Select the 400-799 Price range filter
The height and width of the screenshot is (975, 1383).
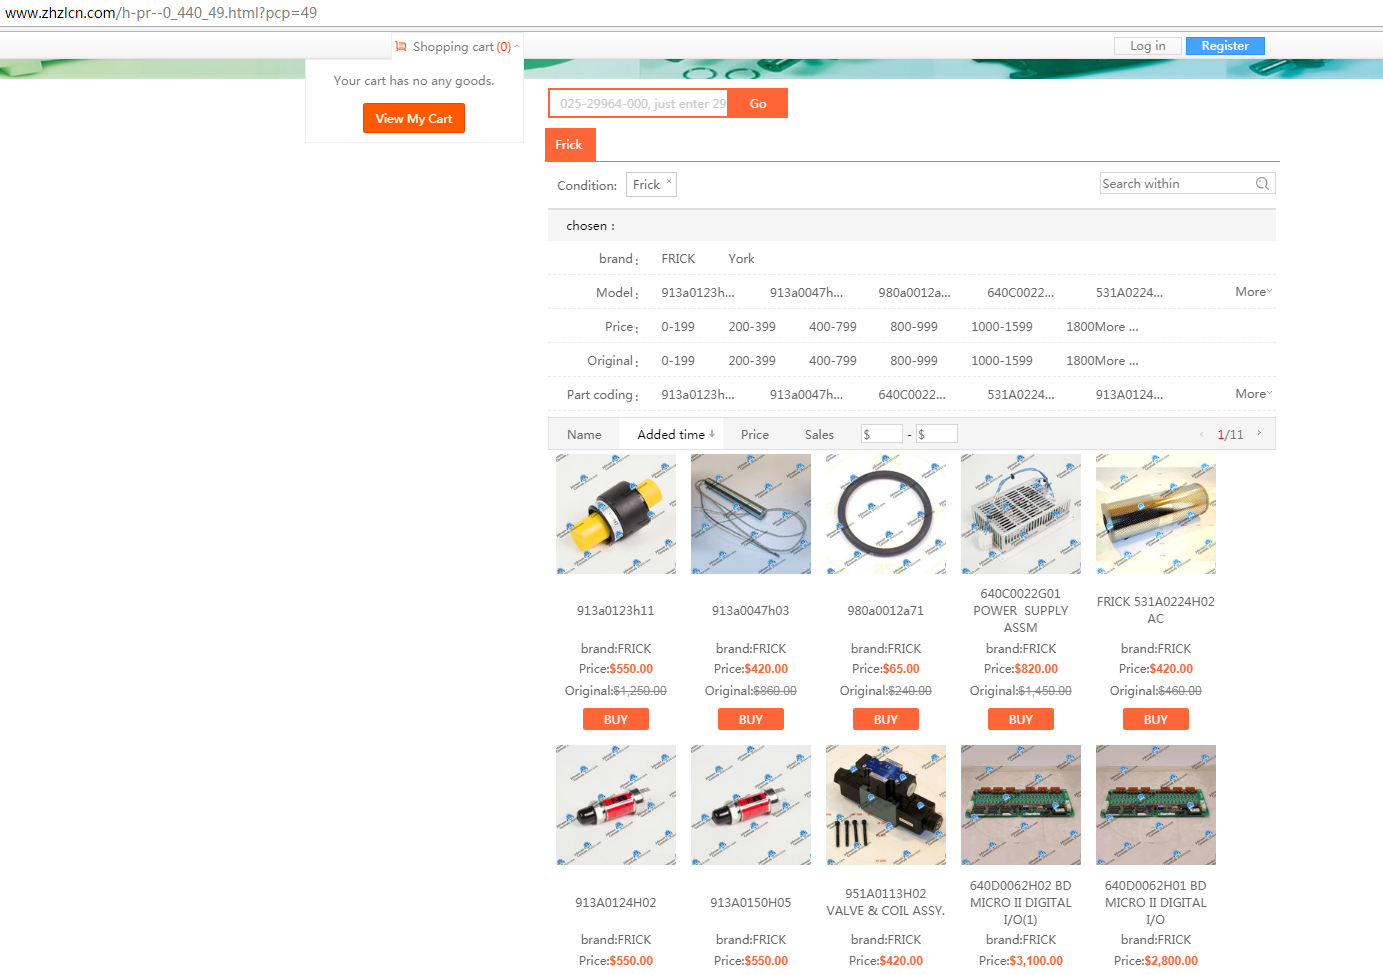[x=832, y=327]
